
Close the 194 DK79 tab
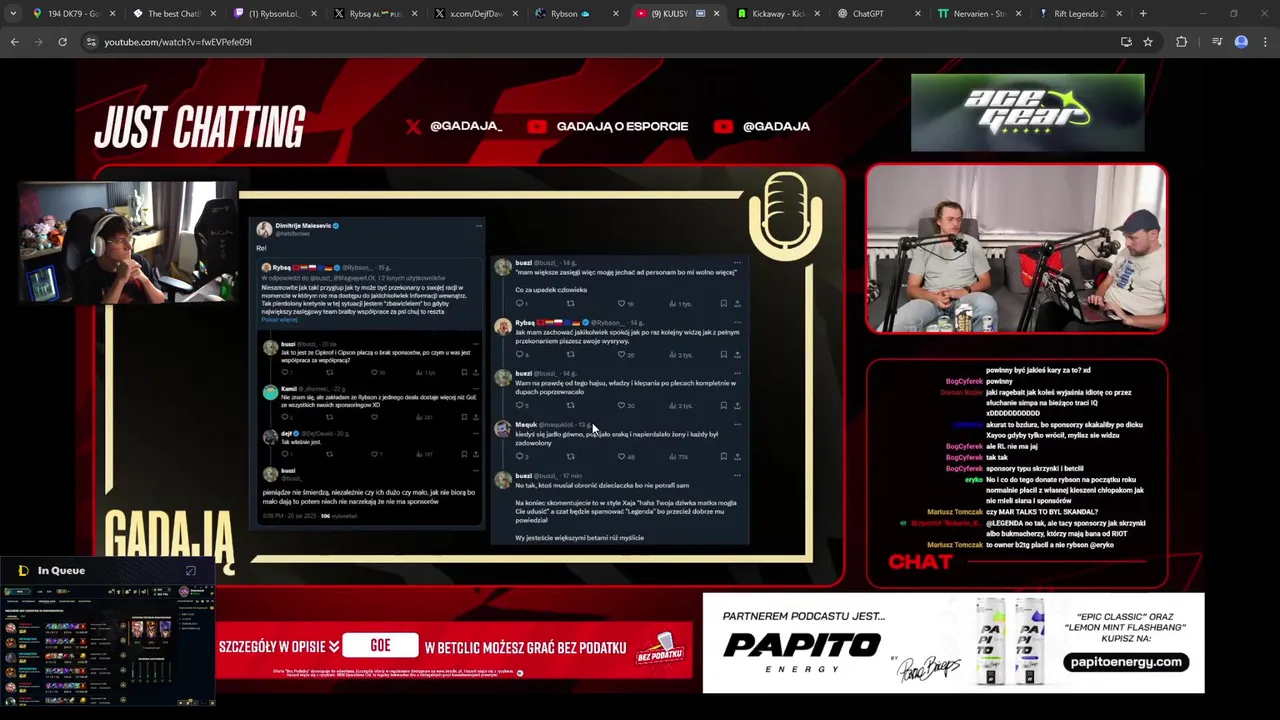(x=112, y=14)
